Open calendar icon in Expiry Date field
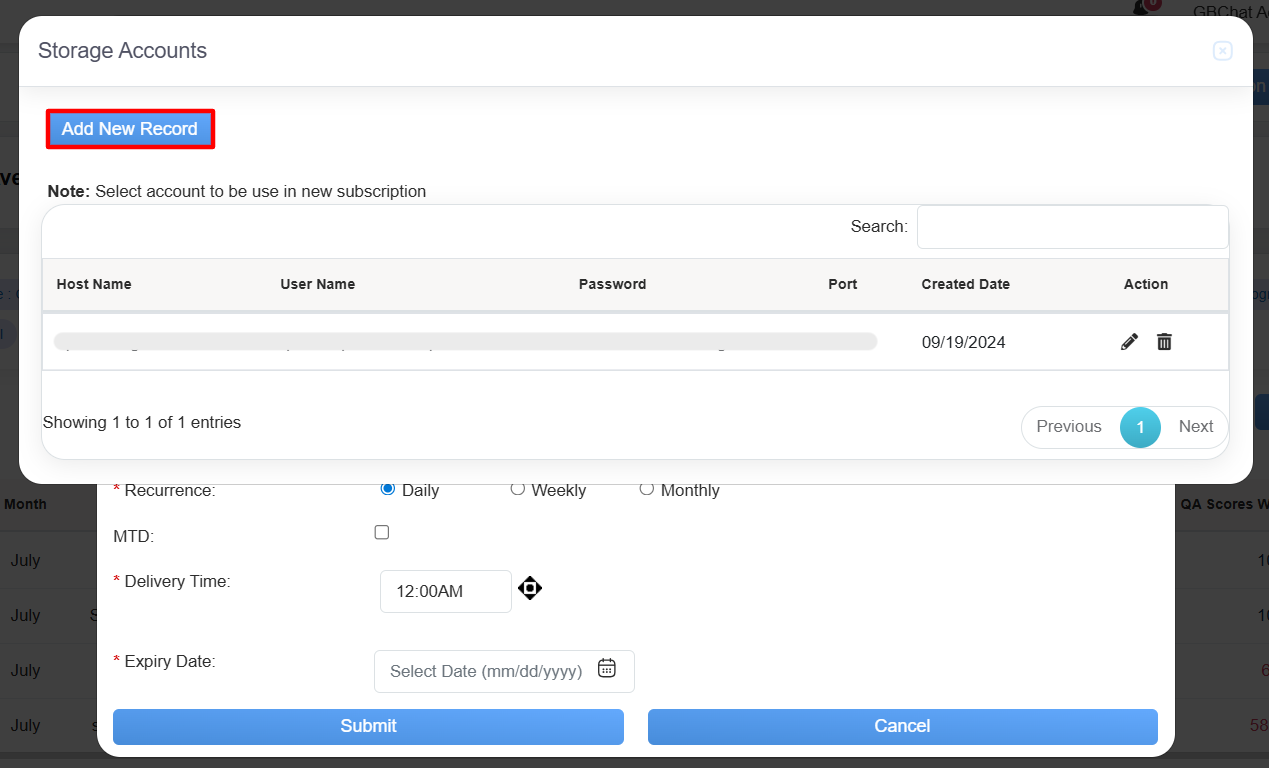Screen dimensions: 1269x768 [x=606, y=669]
